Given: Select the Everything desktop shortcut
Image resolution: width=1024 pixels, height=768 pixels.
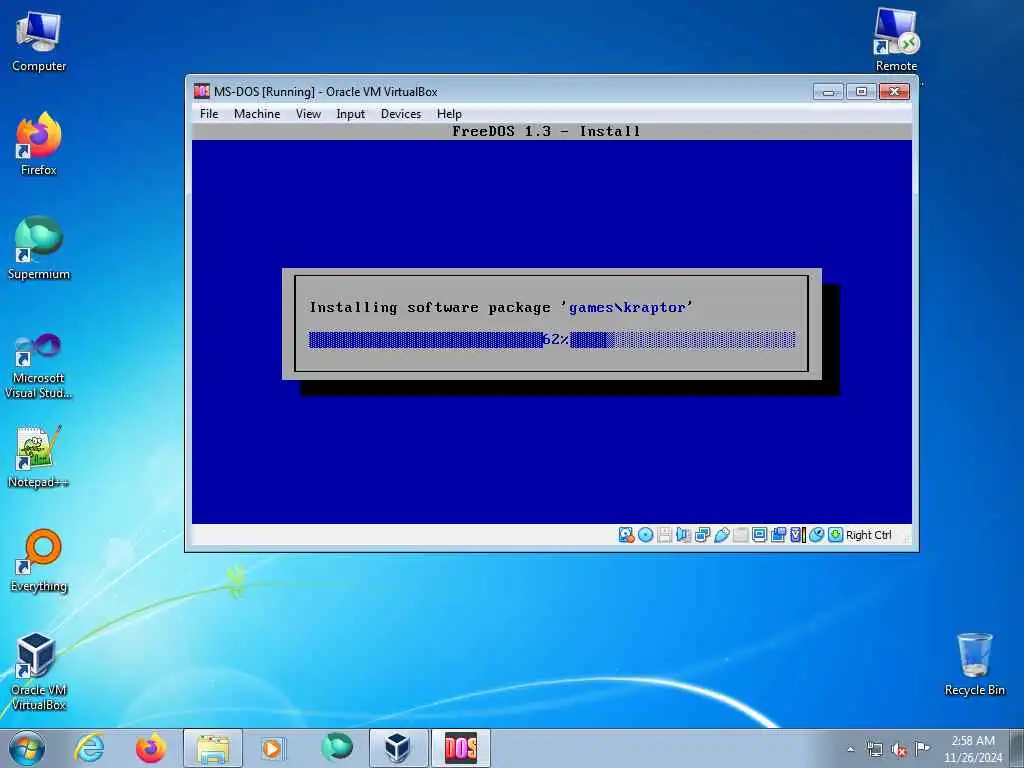Looking at the screenshot, I should tap(39, 561).
